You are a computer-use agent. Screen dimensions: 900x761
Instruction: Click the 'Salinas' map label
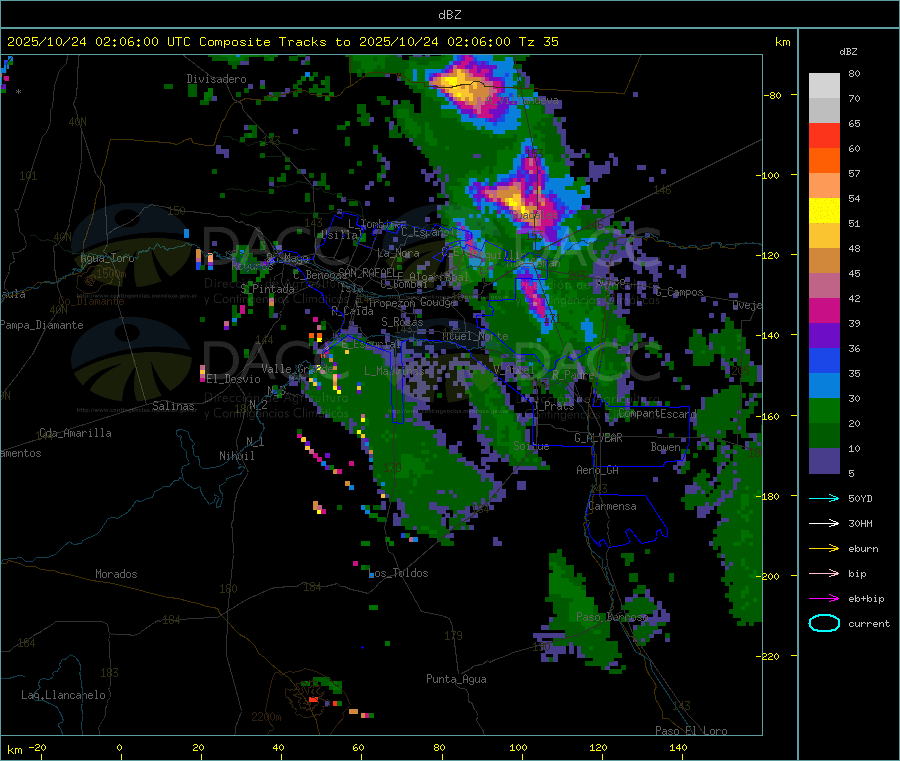coord(173,406)
